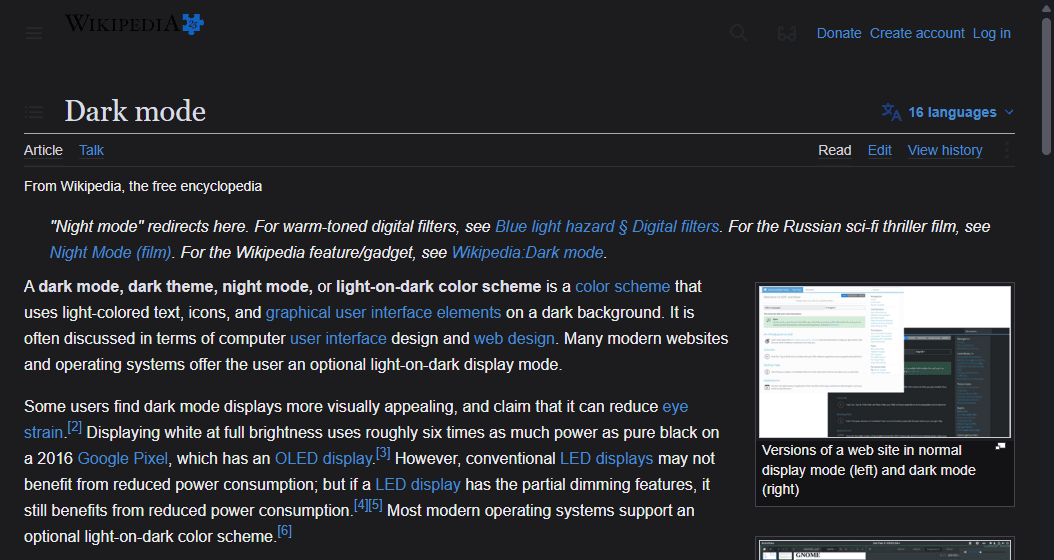Open the Edit tab
The height and width of the screenshot is (560, 1054).
click(879, 151)
